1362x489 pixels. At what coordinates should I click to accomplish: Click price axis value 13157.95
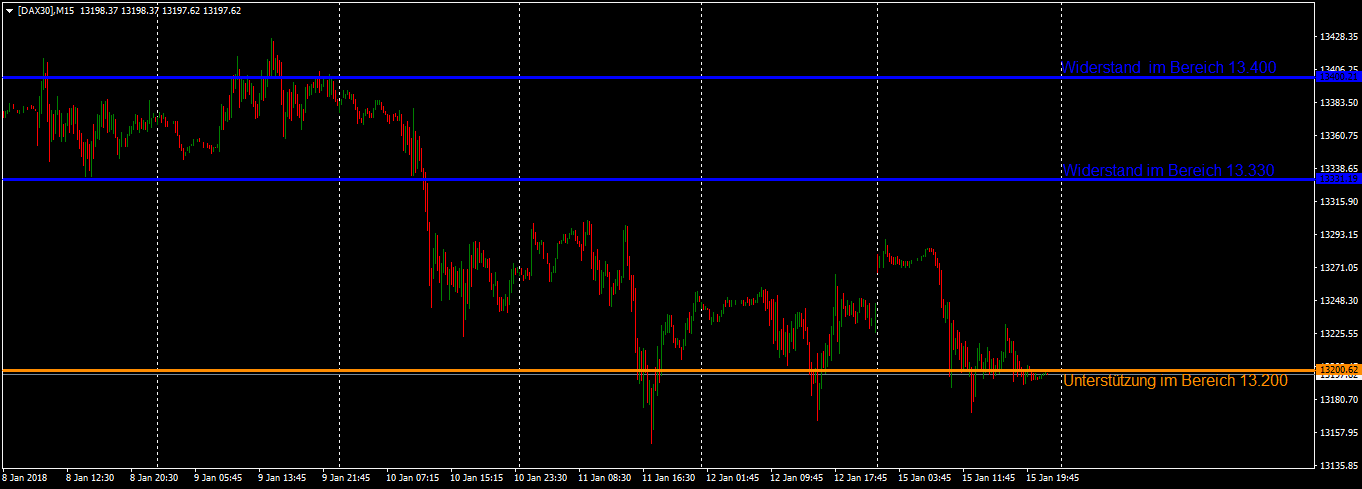coord(1339,433)
